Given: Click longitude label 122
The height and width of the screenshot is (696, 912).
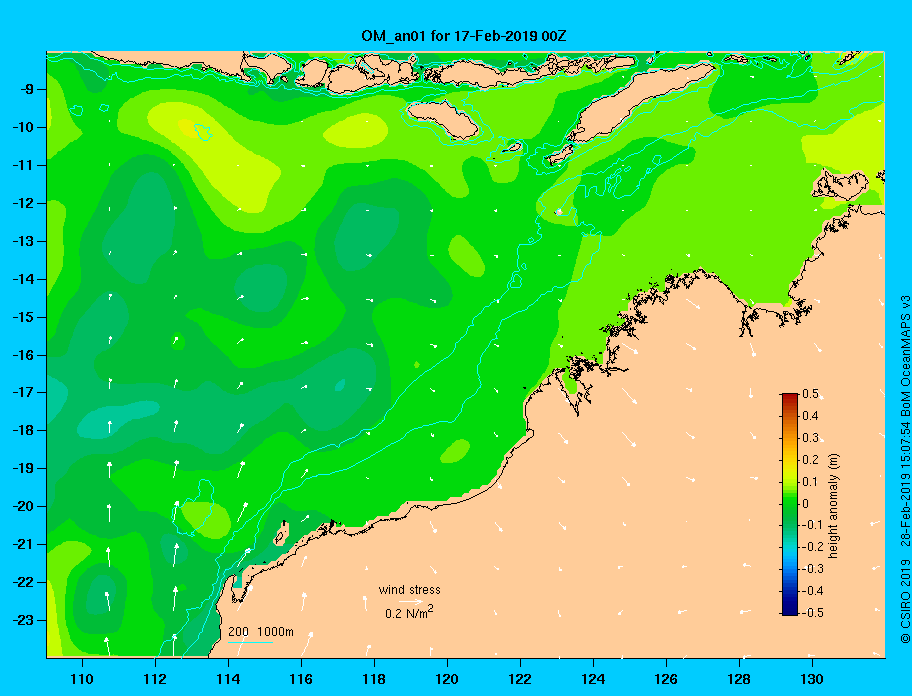Looking at the screenshot, I should coord(520,679).
